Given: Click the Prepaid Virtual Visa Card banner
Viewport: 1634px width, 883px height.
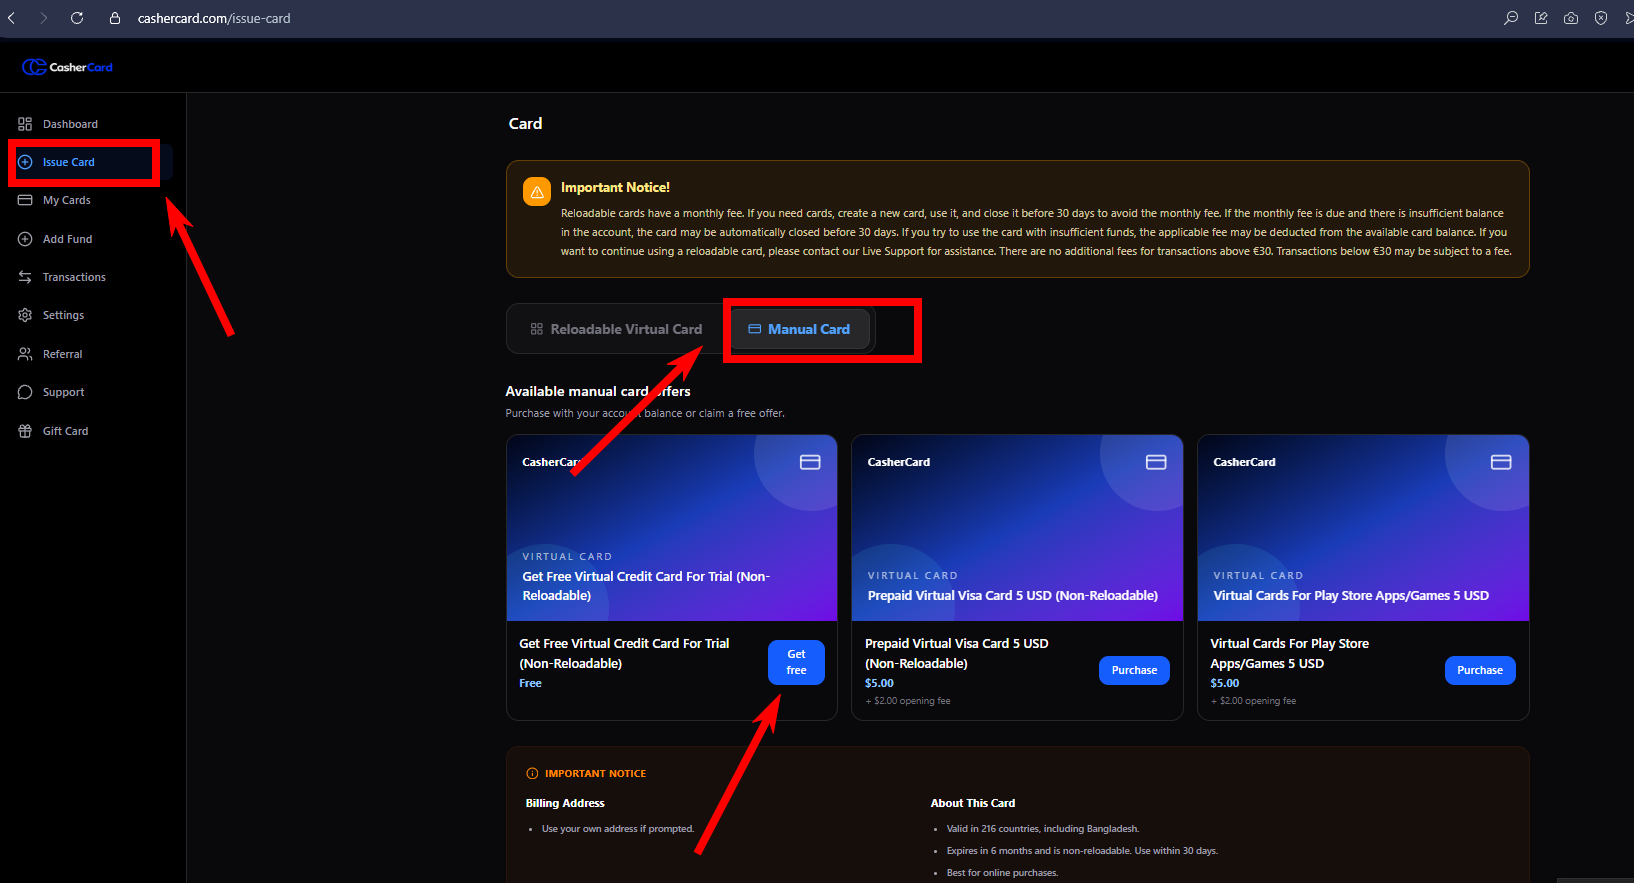Looking at the screenshot, I should pyautogui.click(x=1017, y=528).
